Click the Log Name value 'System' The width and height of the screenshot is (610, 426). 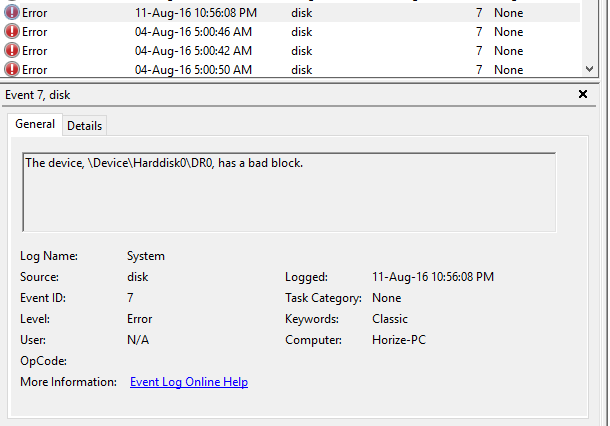(x=146, y=256)
